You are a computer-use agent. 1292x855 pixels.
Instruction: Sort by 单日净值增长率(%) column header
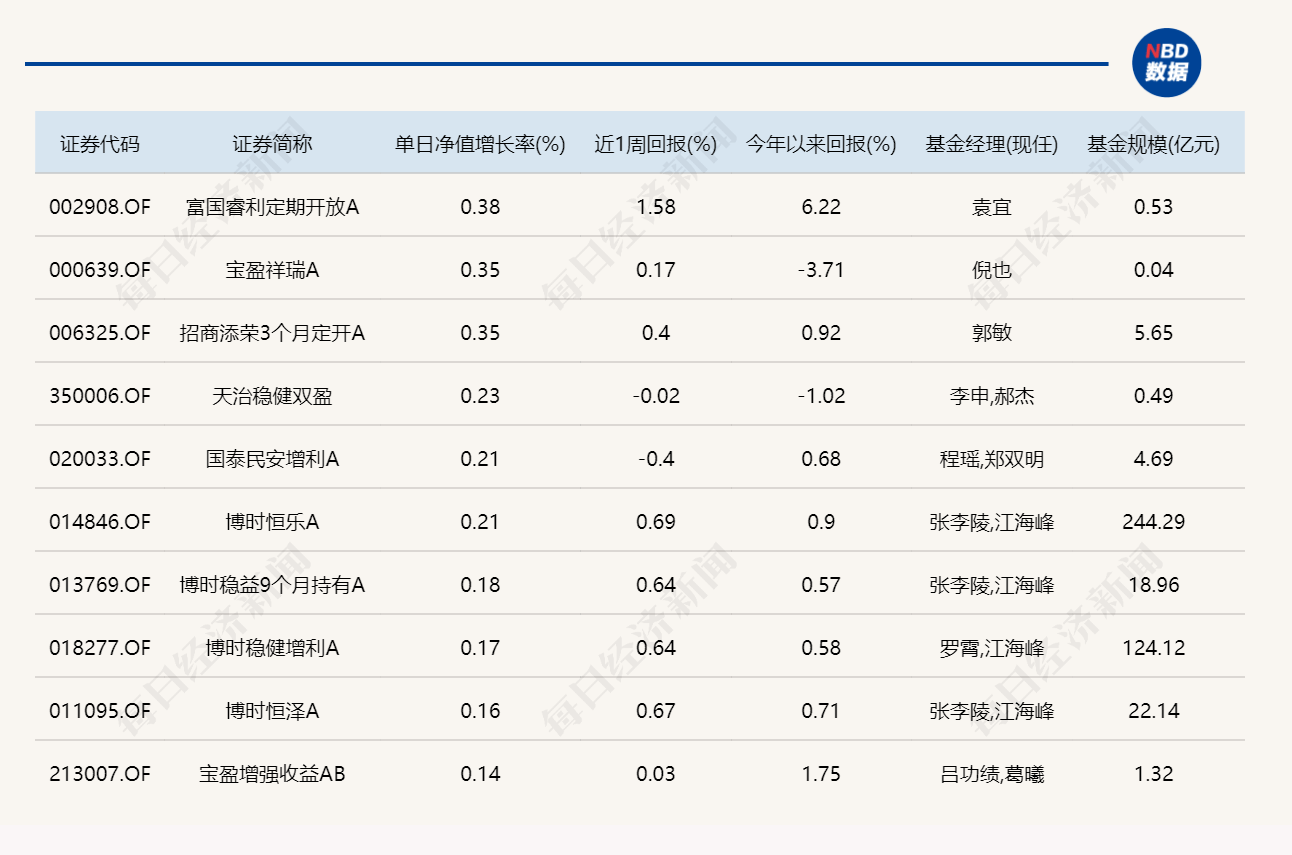pos(480,144)
